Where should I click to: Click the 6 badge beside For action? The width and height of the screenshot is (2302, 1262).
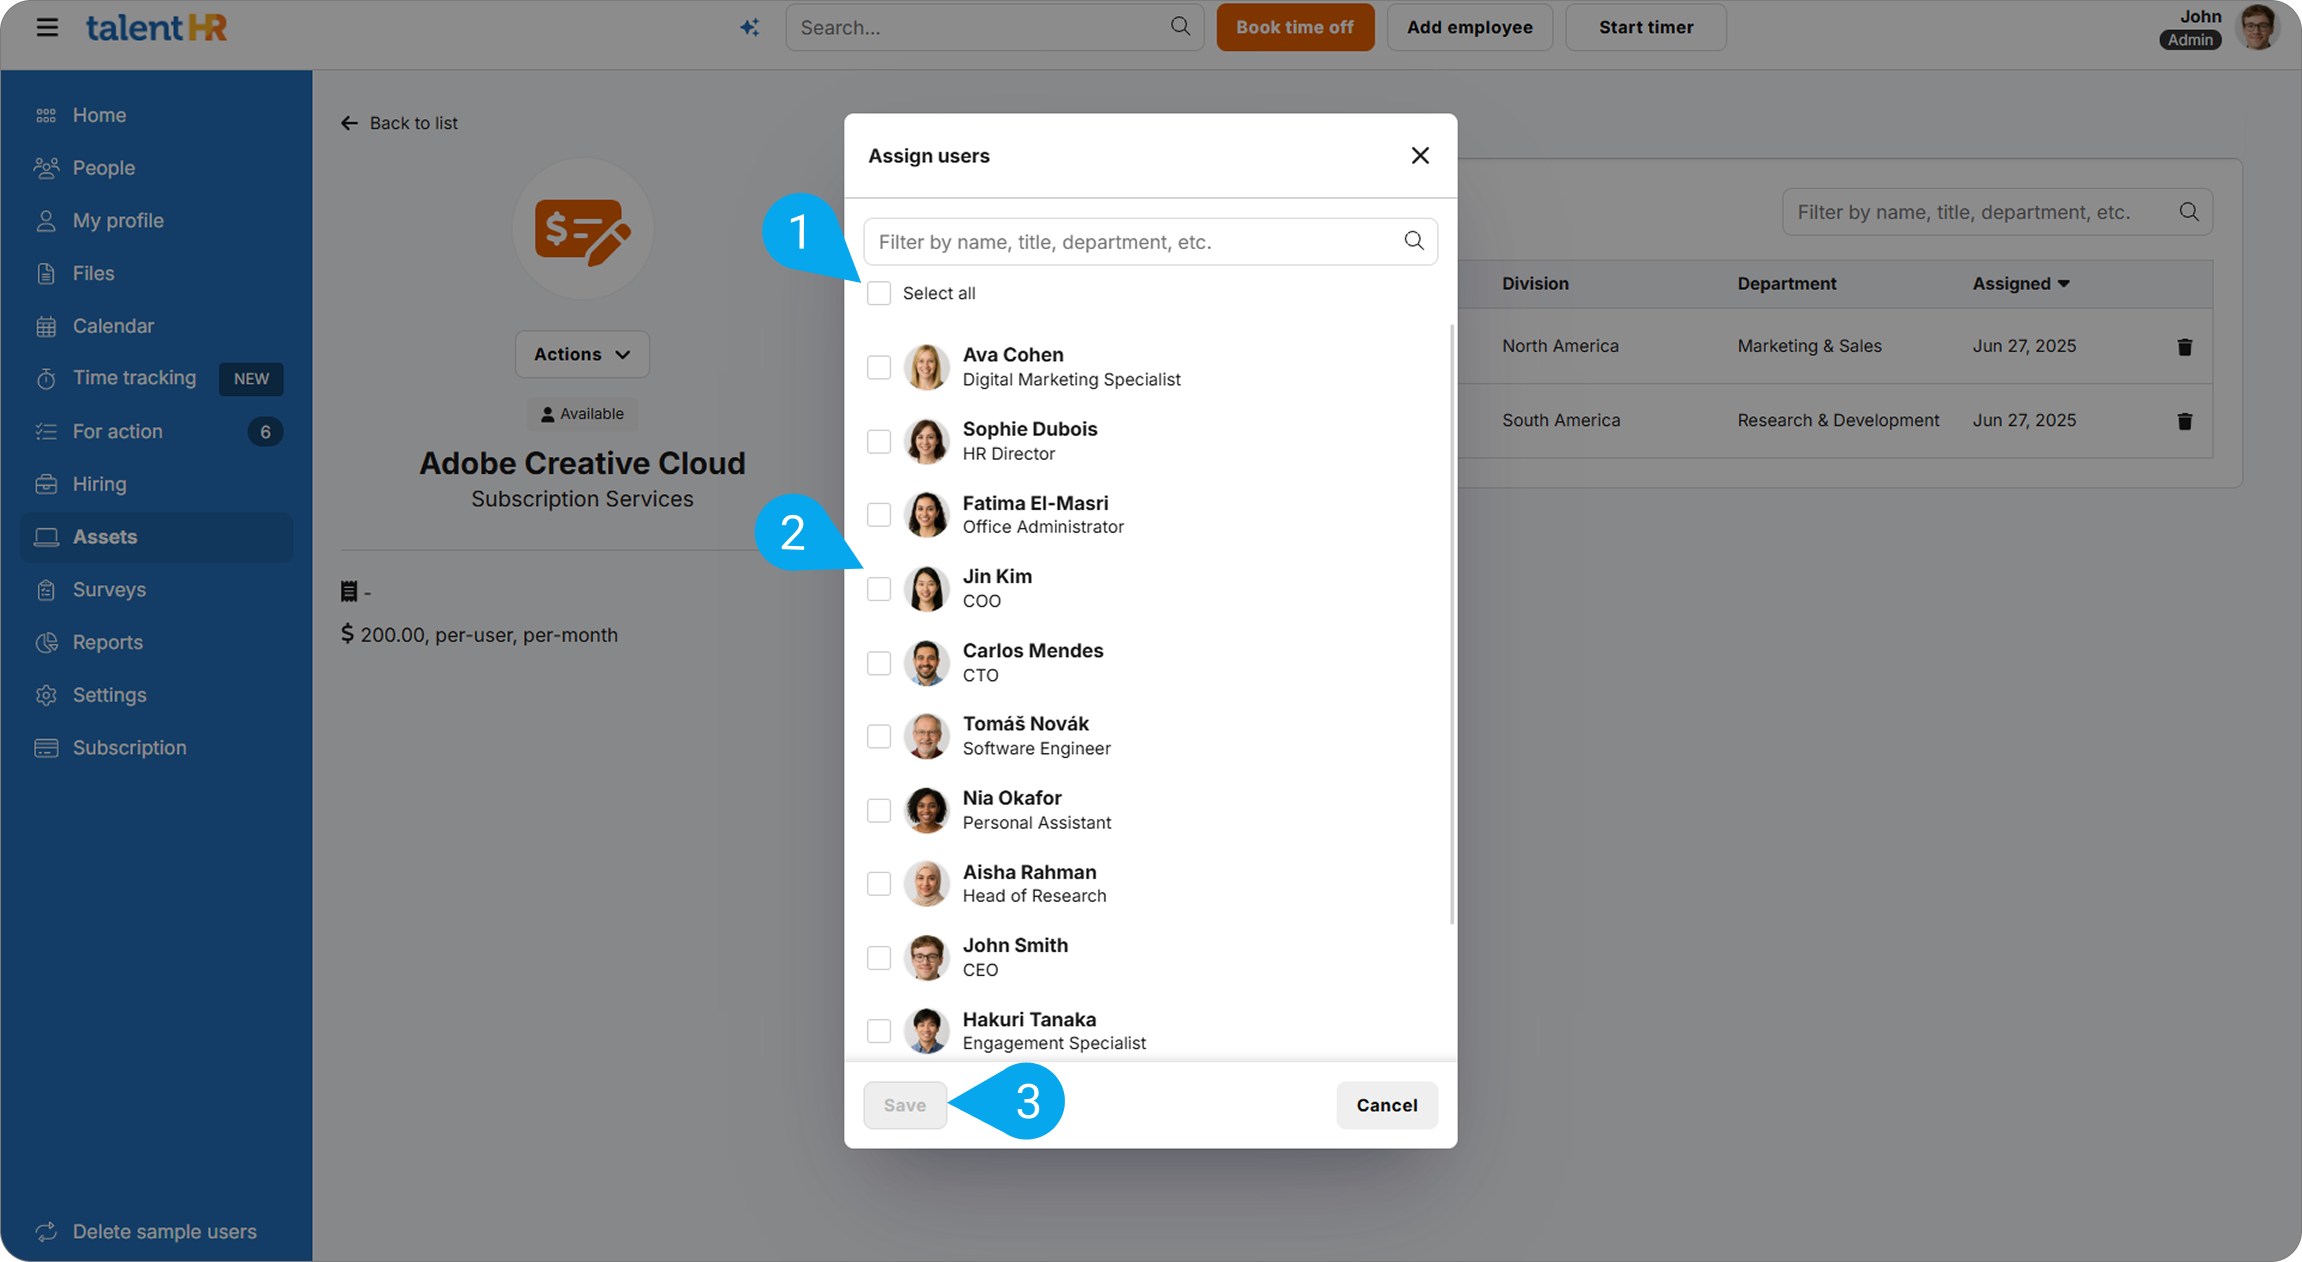pyautogui.click(x=265, y=432)
